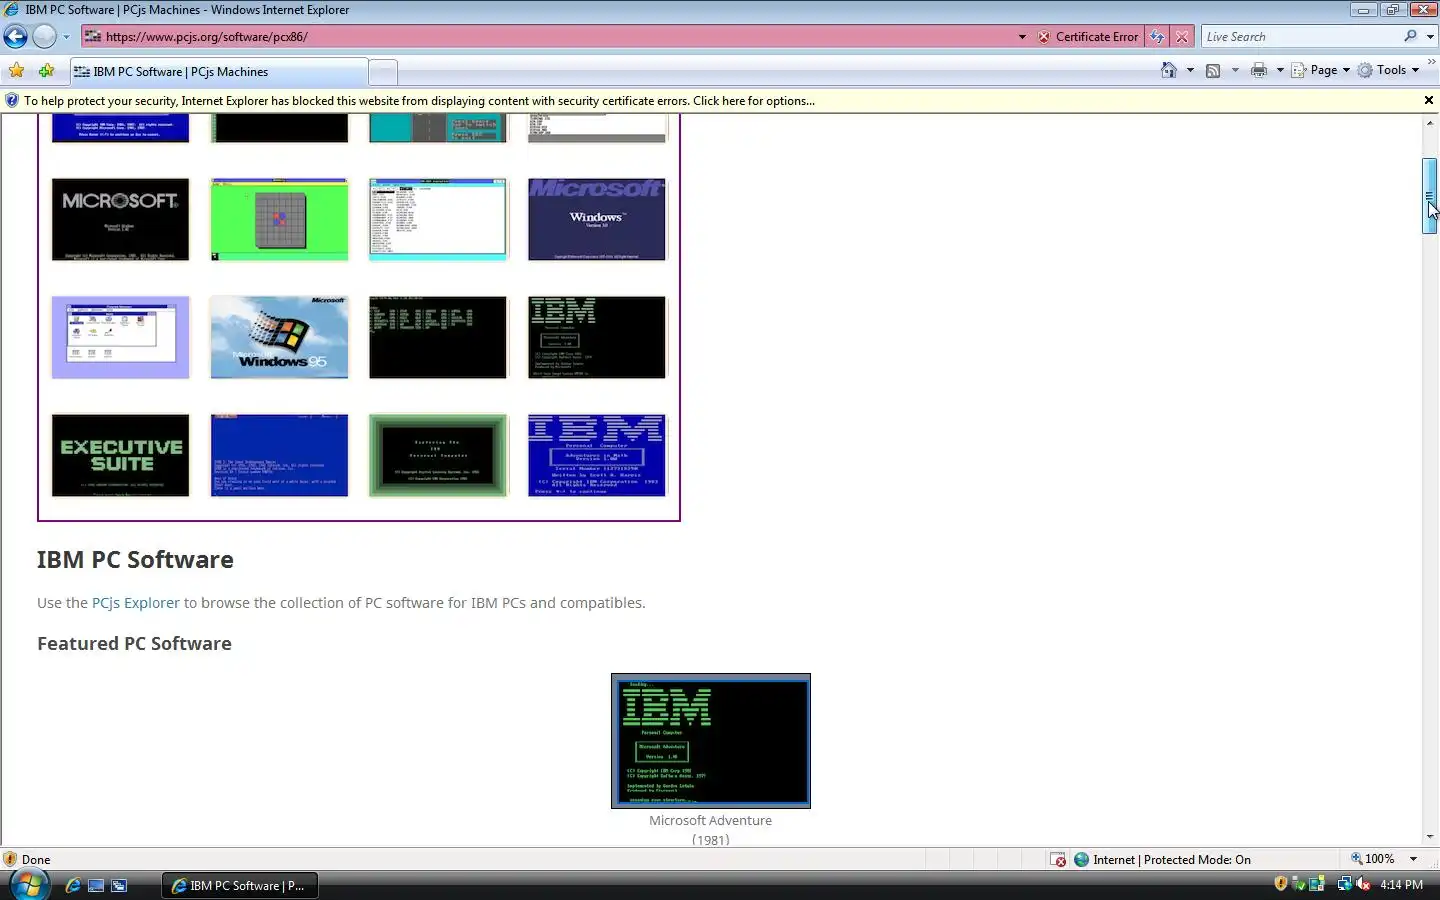Click the RSS Feeds toolbar icon
Screen dimensions: 1440x900
pyautogui.click(x=1213, y=70)
